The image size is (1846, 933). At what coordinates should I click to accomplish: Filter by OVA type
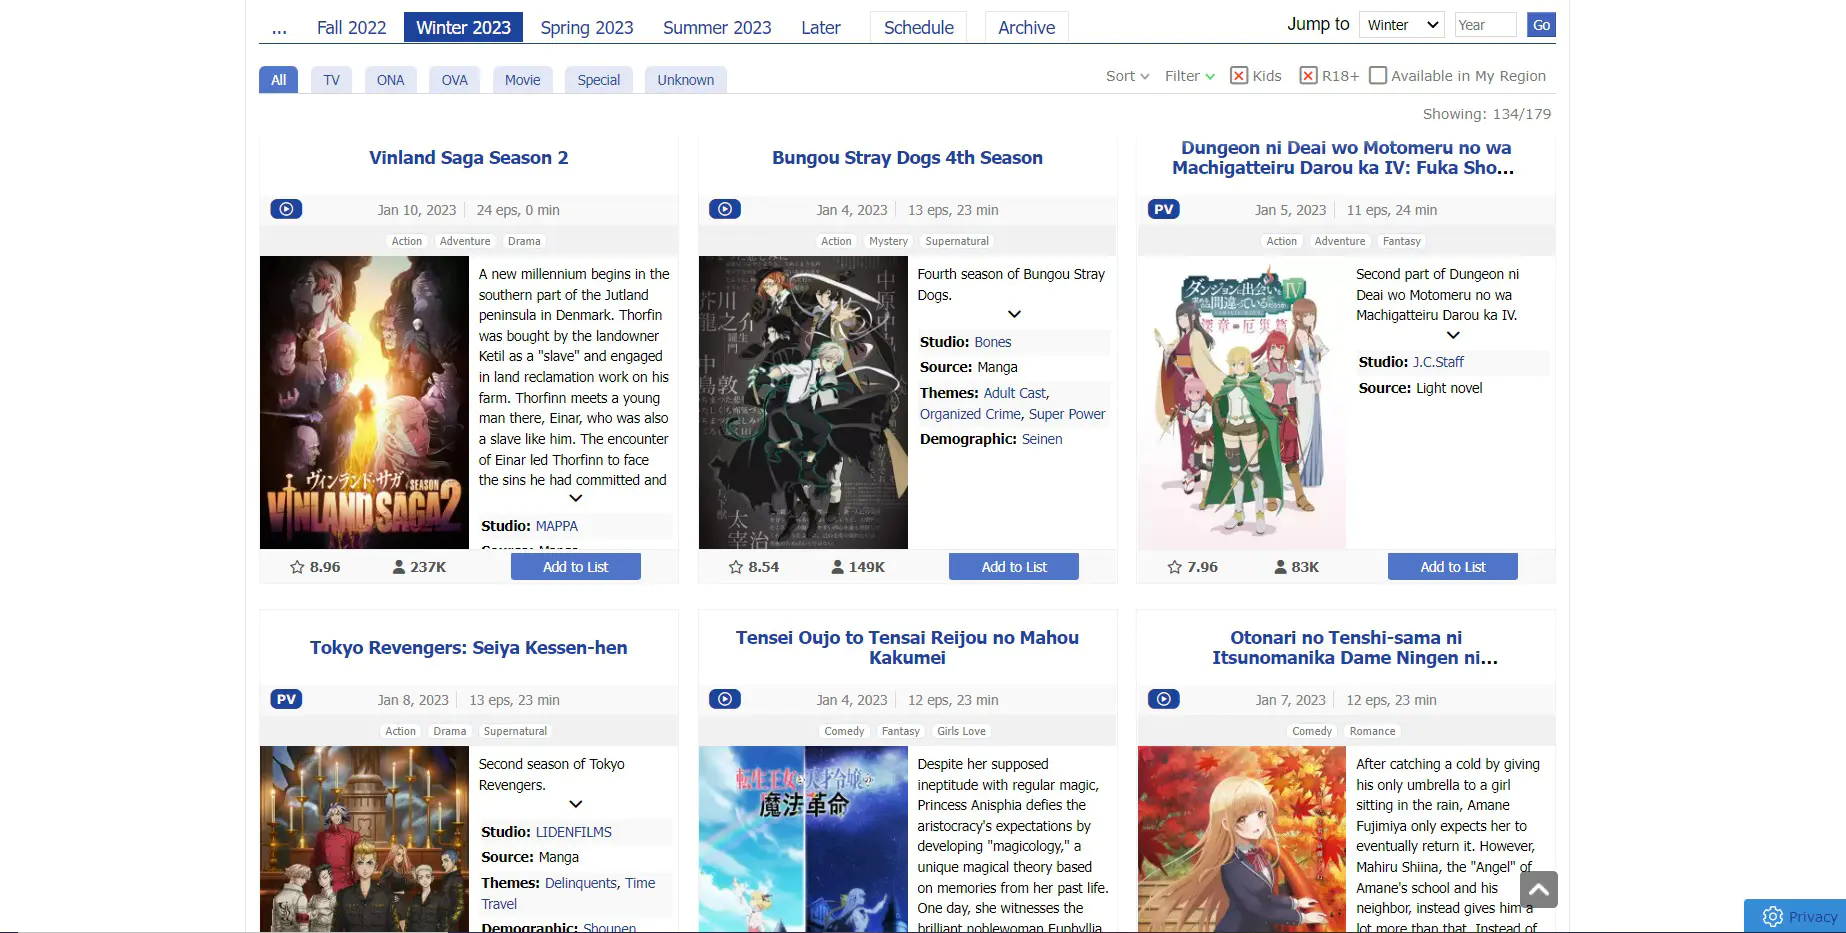pyautogui.click(x=454, y=80)
